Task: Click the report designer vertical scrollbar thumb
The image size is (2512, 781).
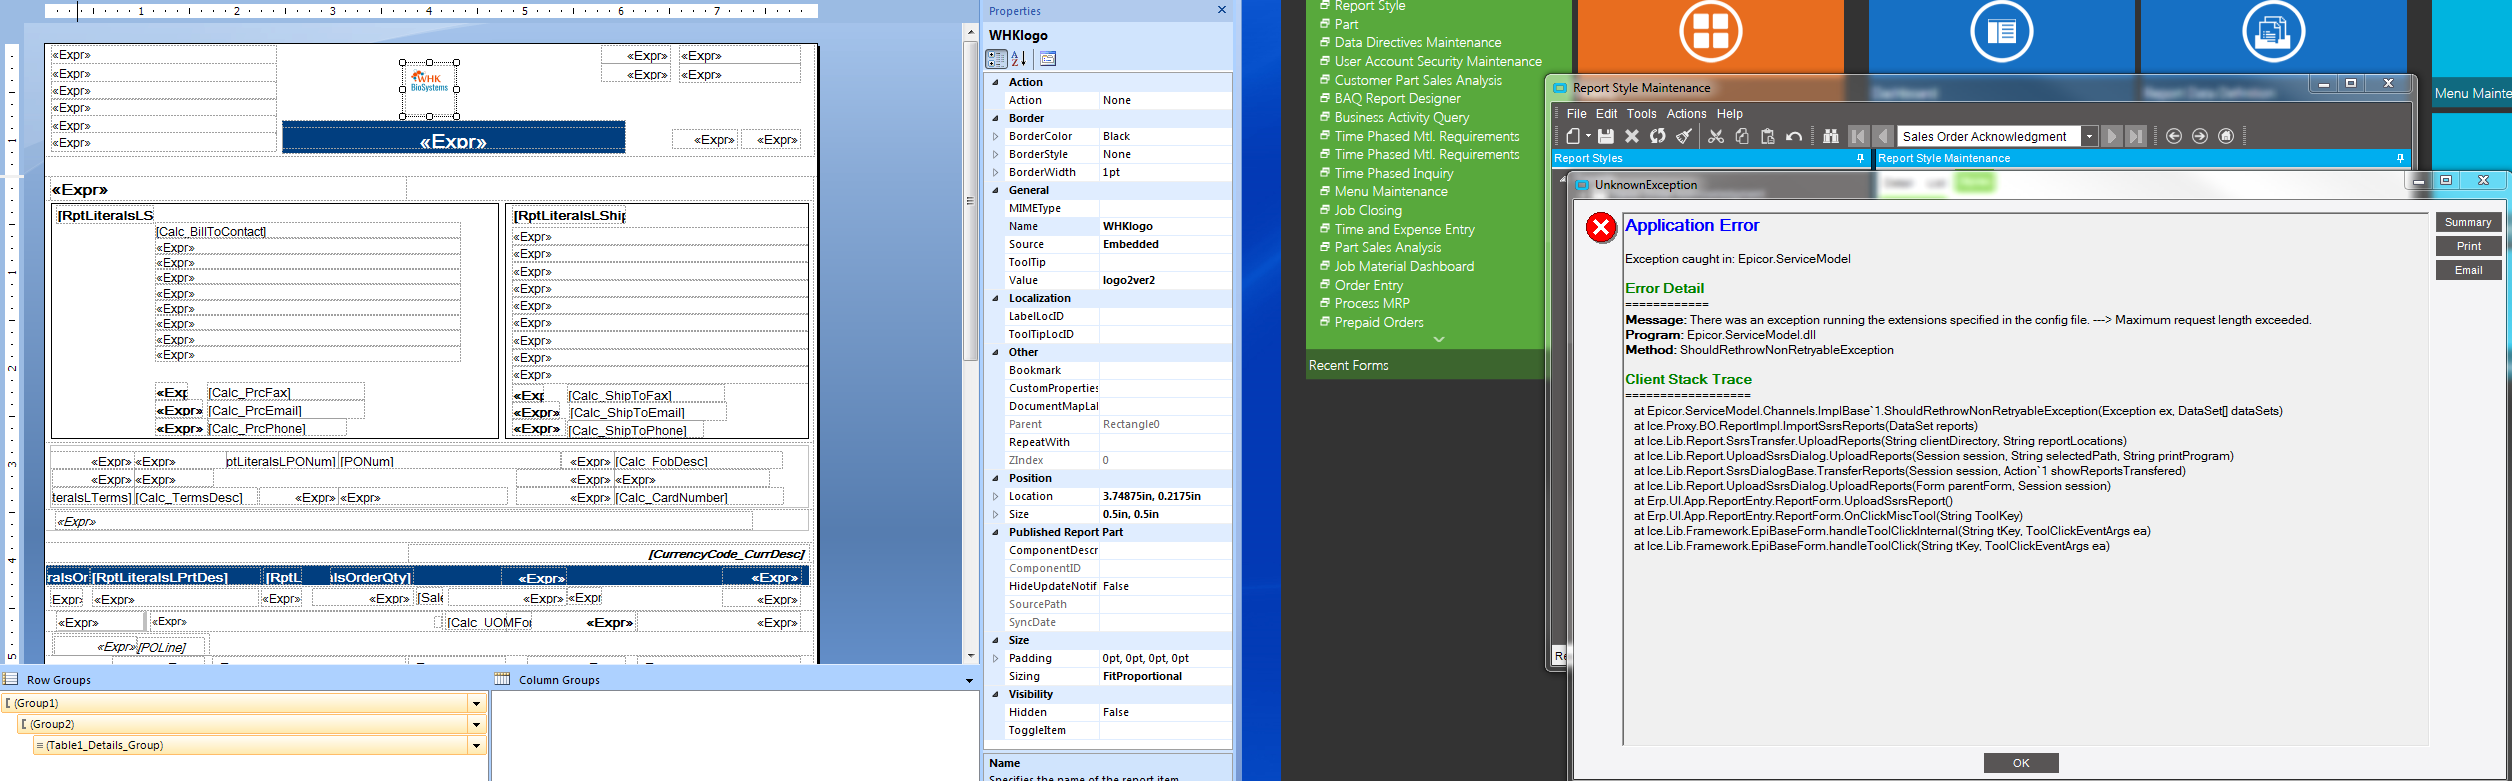Action: 970,200
